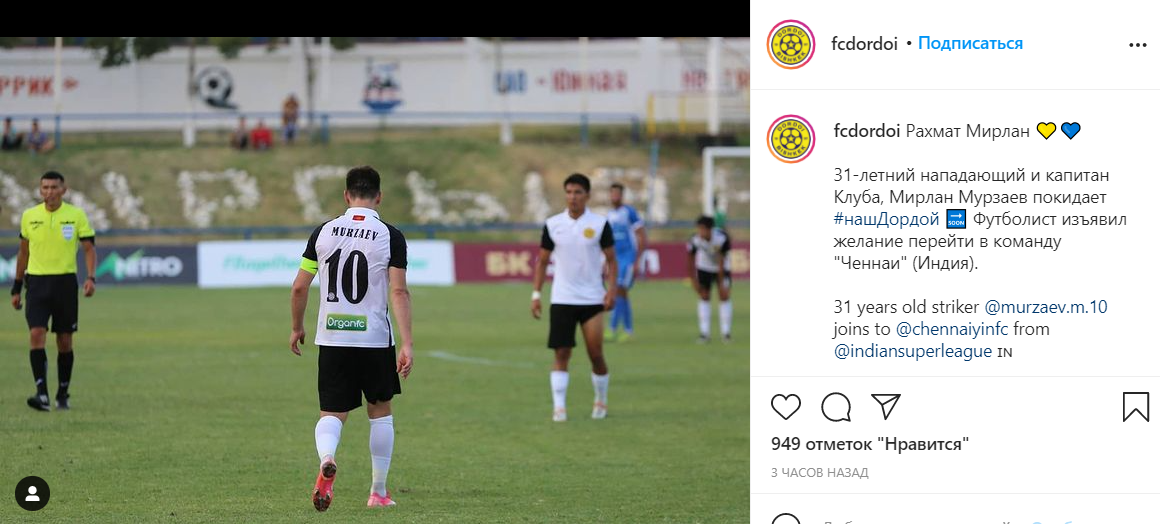Open fcdordoi avatar beside the caption
This screenshot has height=524, width=1160.
click(x=791, y=139)
